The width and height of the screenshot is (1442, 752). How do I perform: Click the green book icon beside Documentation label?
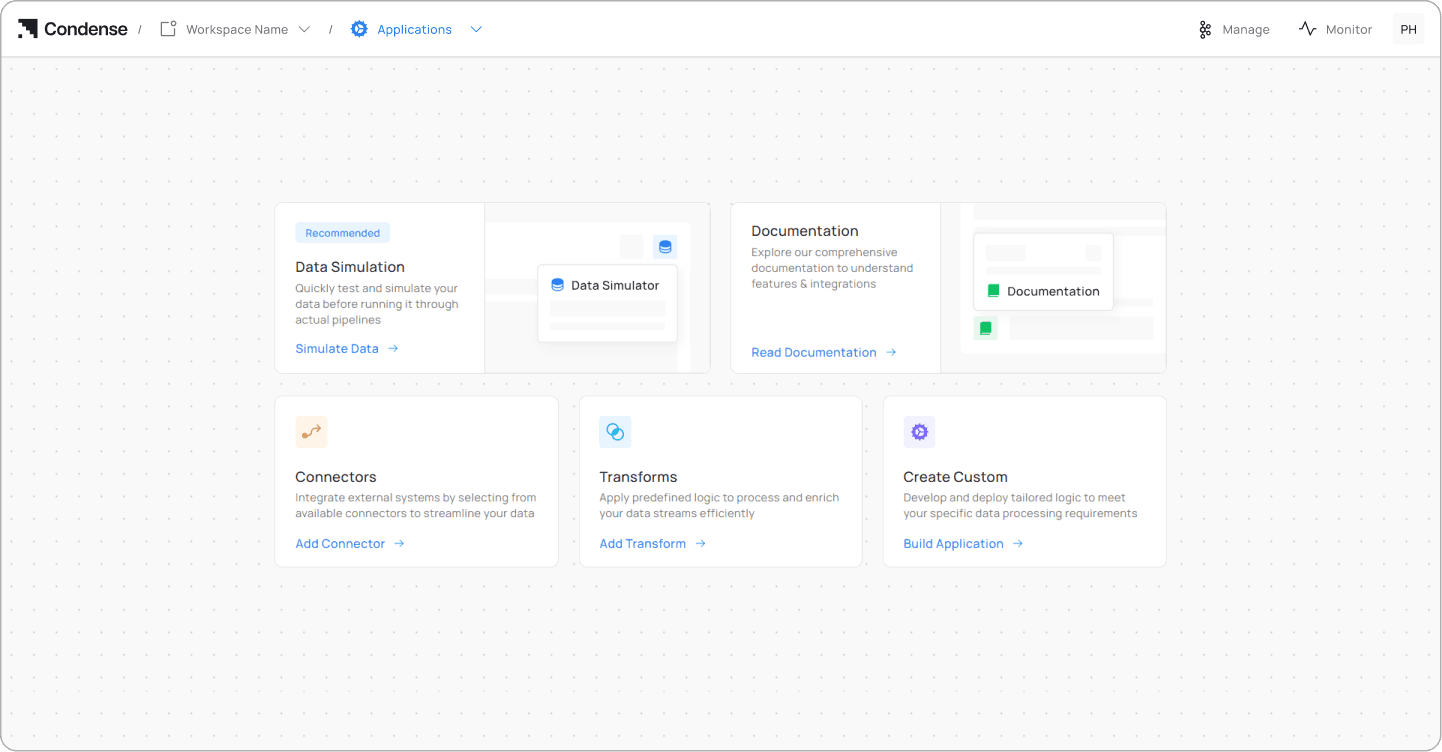(993, 291)
